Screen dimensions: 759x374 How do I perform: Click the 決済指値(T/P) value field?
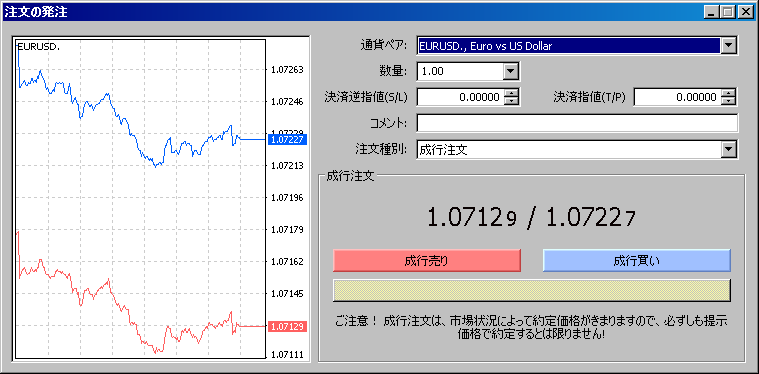[x=677, y=97]
